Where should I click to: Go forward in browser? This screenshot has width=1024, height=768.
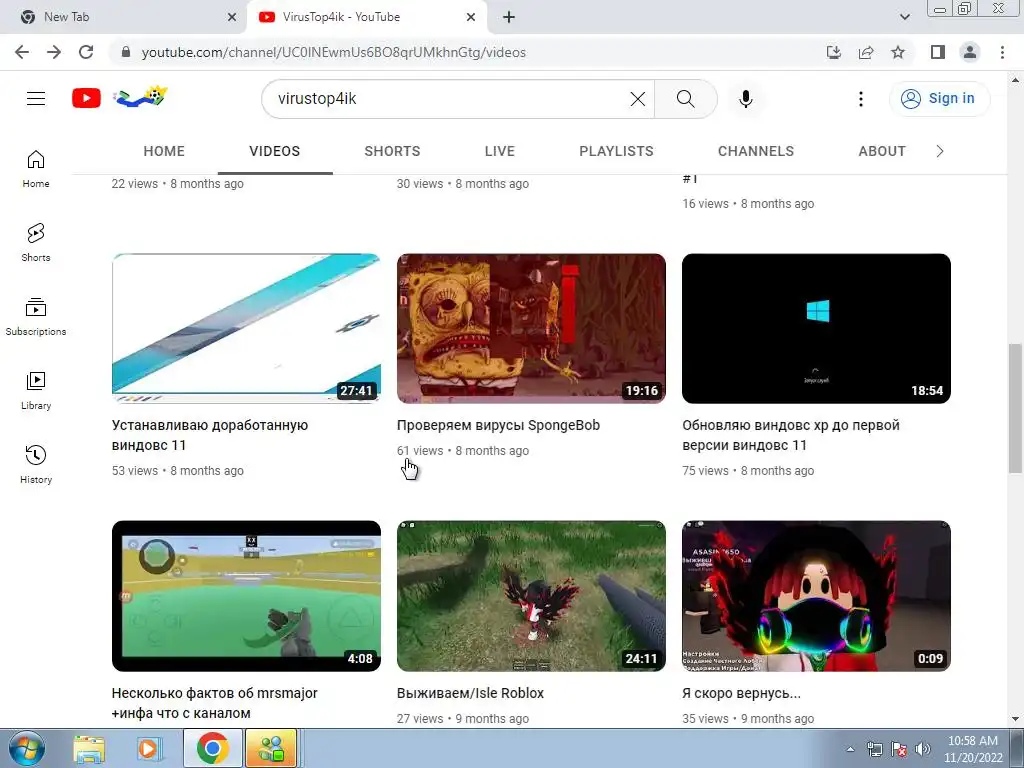(x=54, y=52)
